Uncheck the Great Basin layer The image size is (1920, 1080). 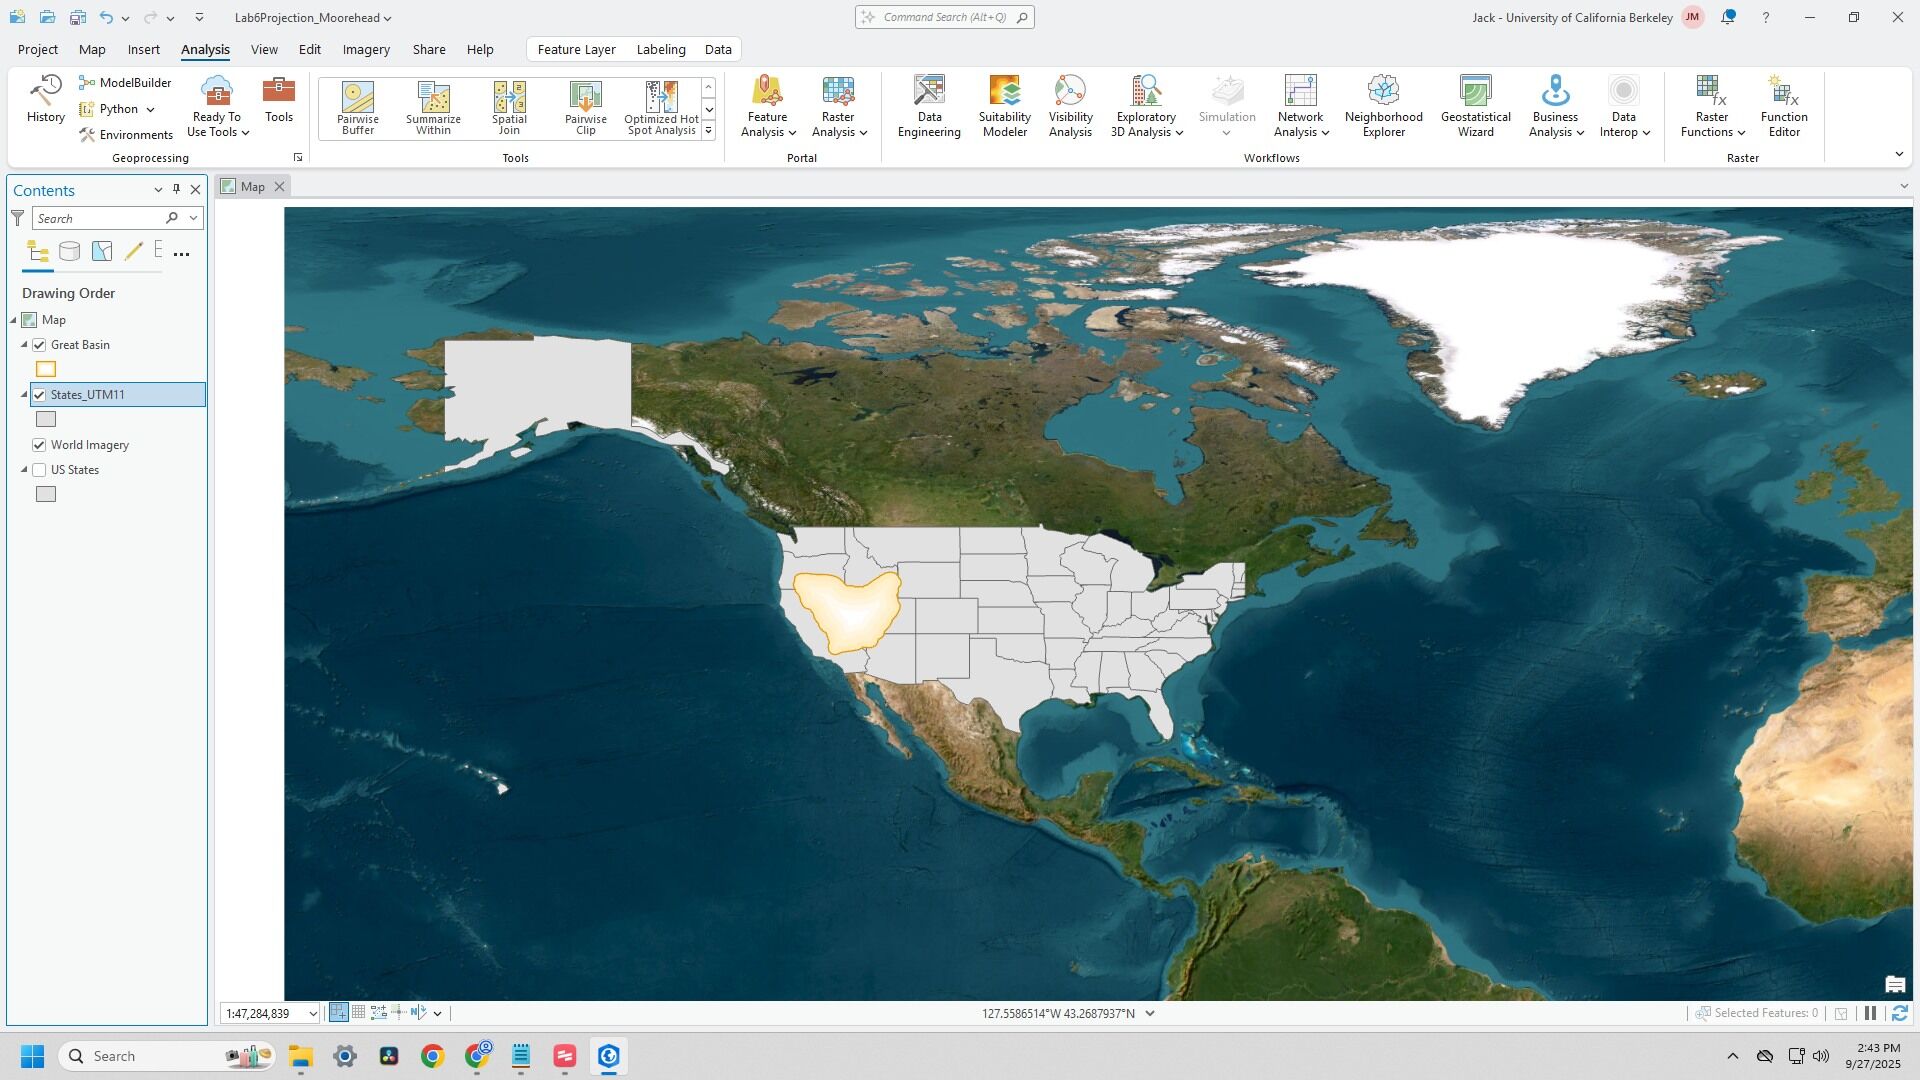[40, 345]
